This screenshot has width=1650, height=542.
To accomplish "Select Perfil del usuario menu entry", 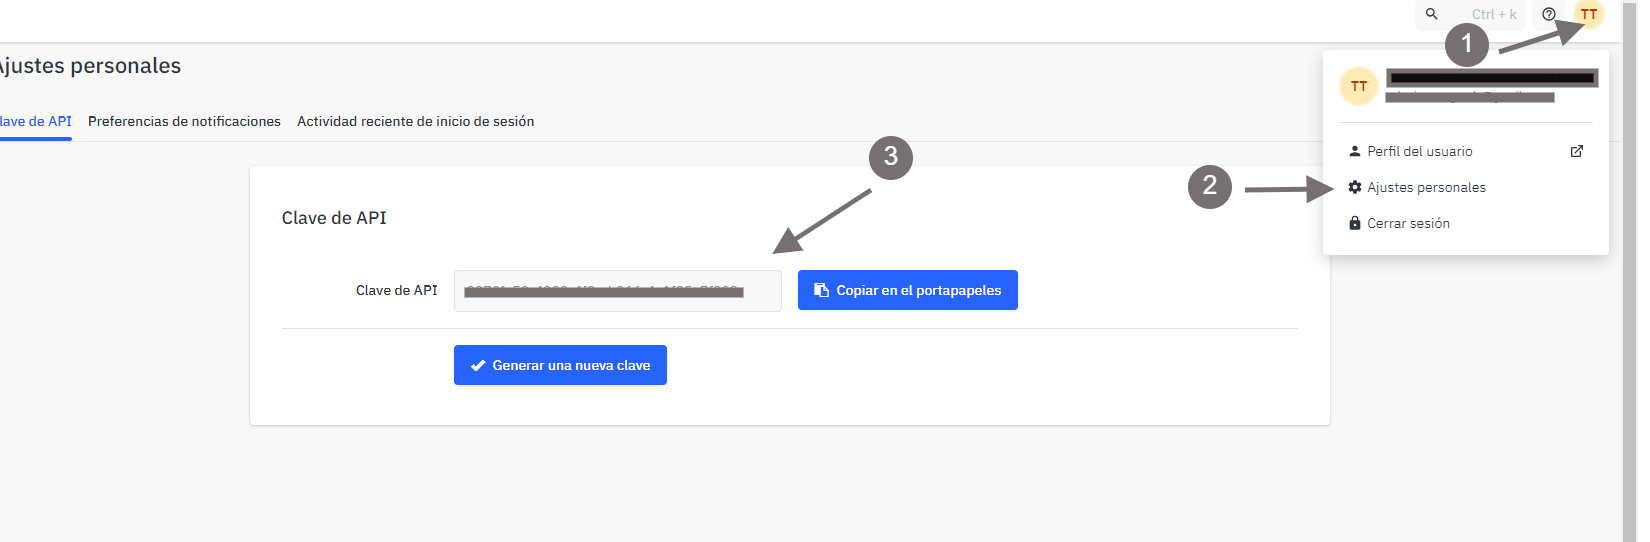I will (x=1419, y=151).
